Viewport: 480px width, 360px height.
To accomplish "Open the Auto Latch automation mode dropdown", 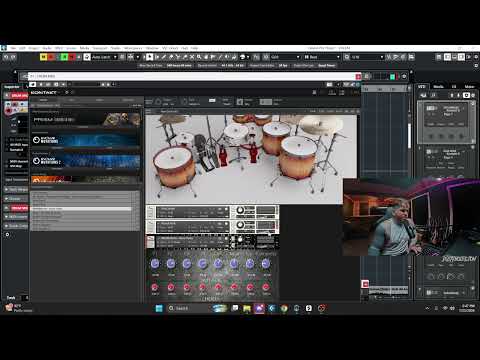I will click(x=104, y=57).
